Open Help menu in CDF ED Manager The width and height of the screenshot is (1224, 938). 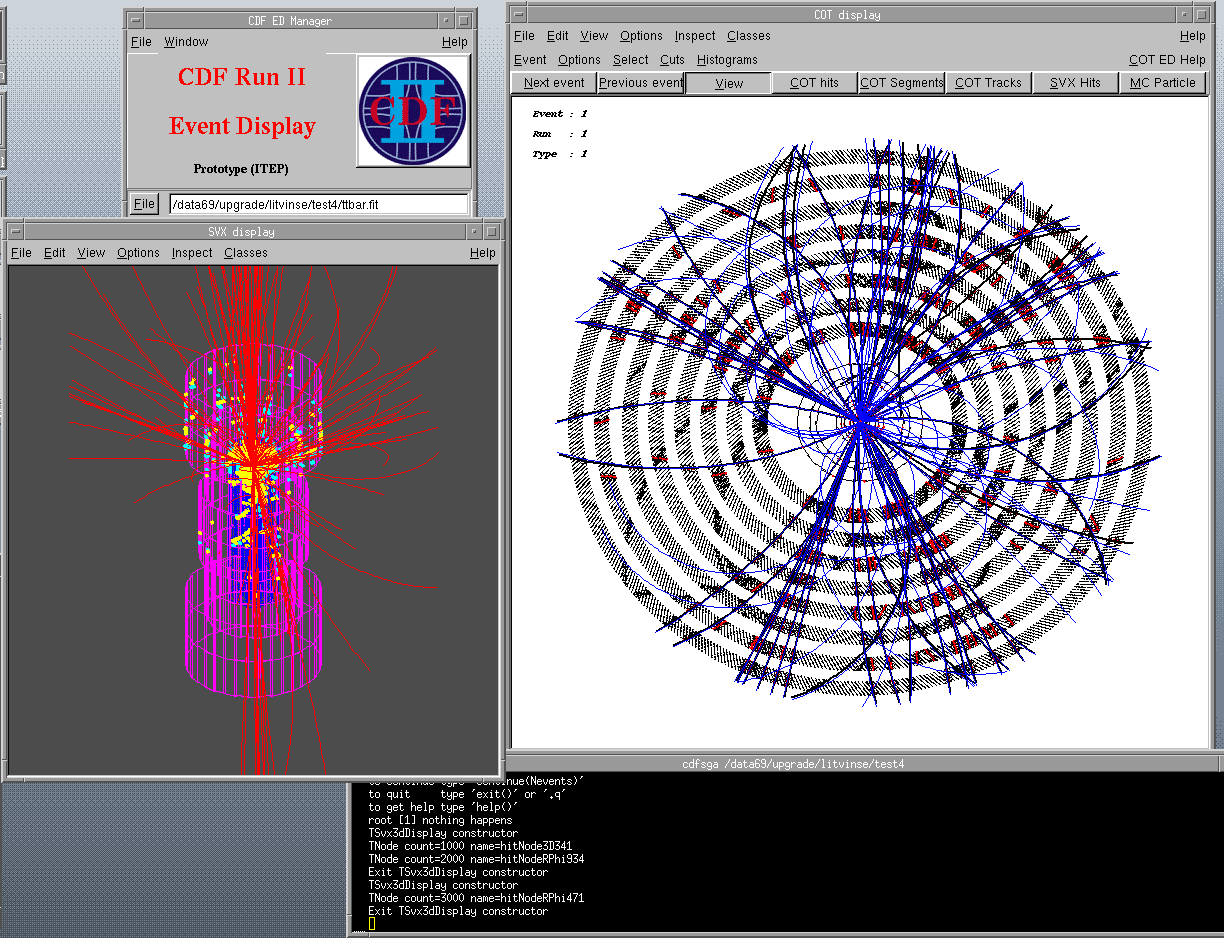click(454, 42)
